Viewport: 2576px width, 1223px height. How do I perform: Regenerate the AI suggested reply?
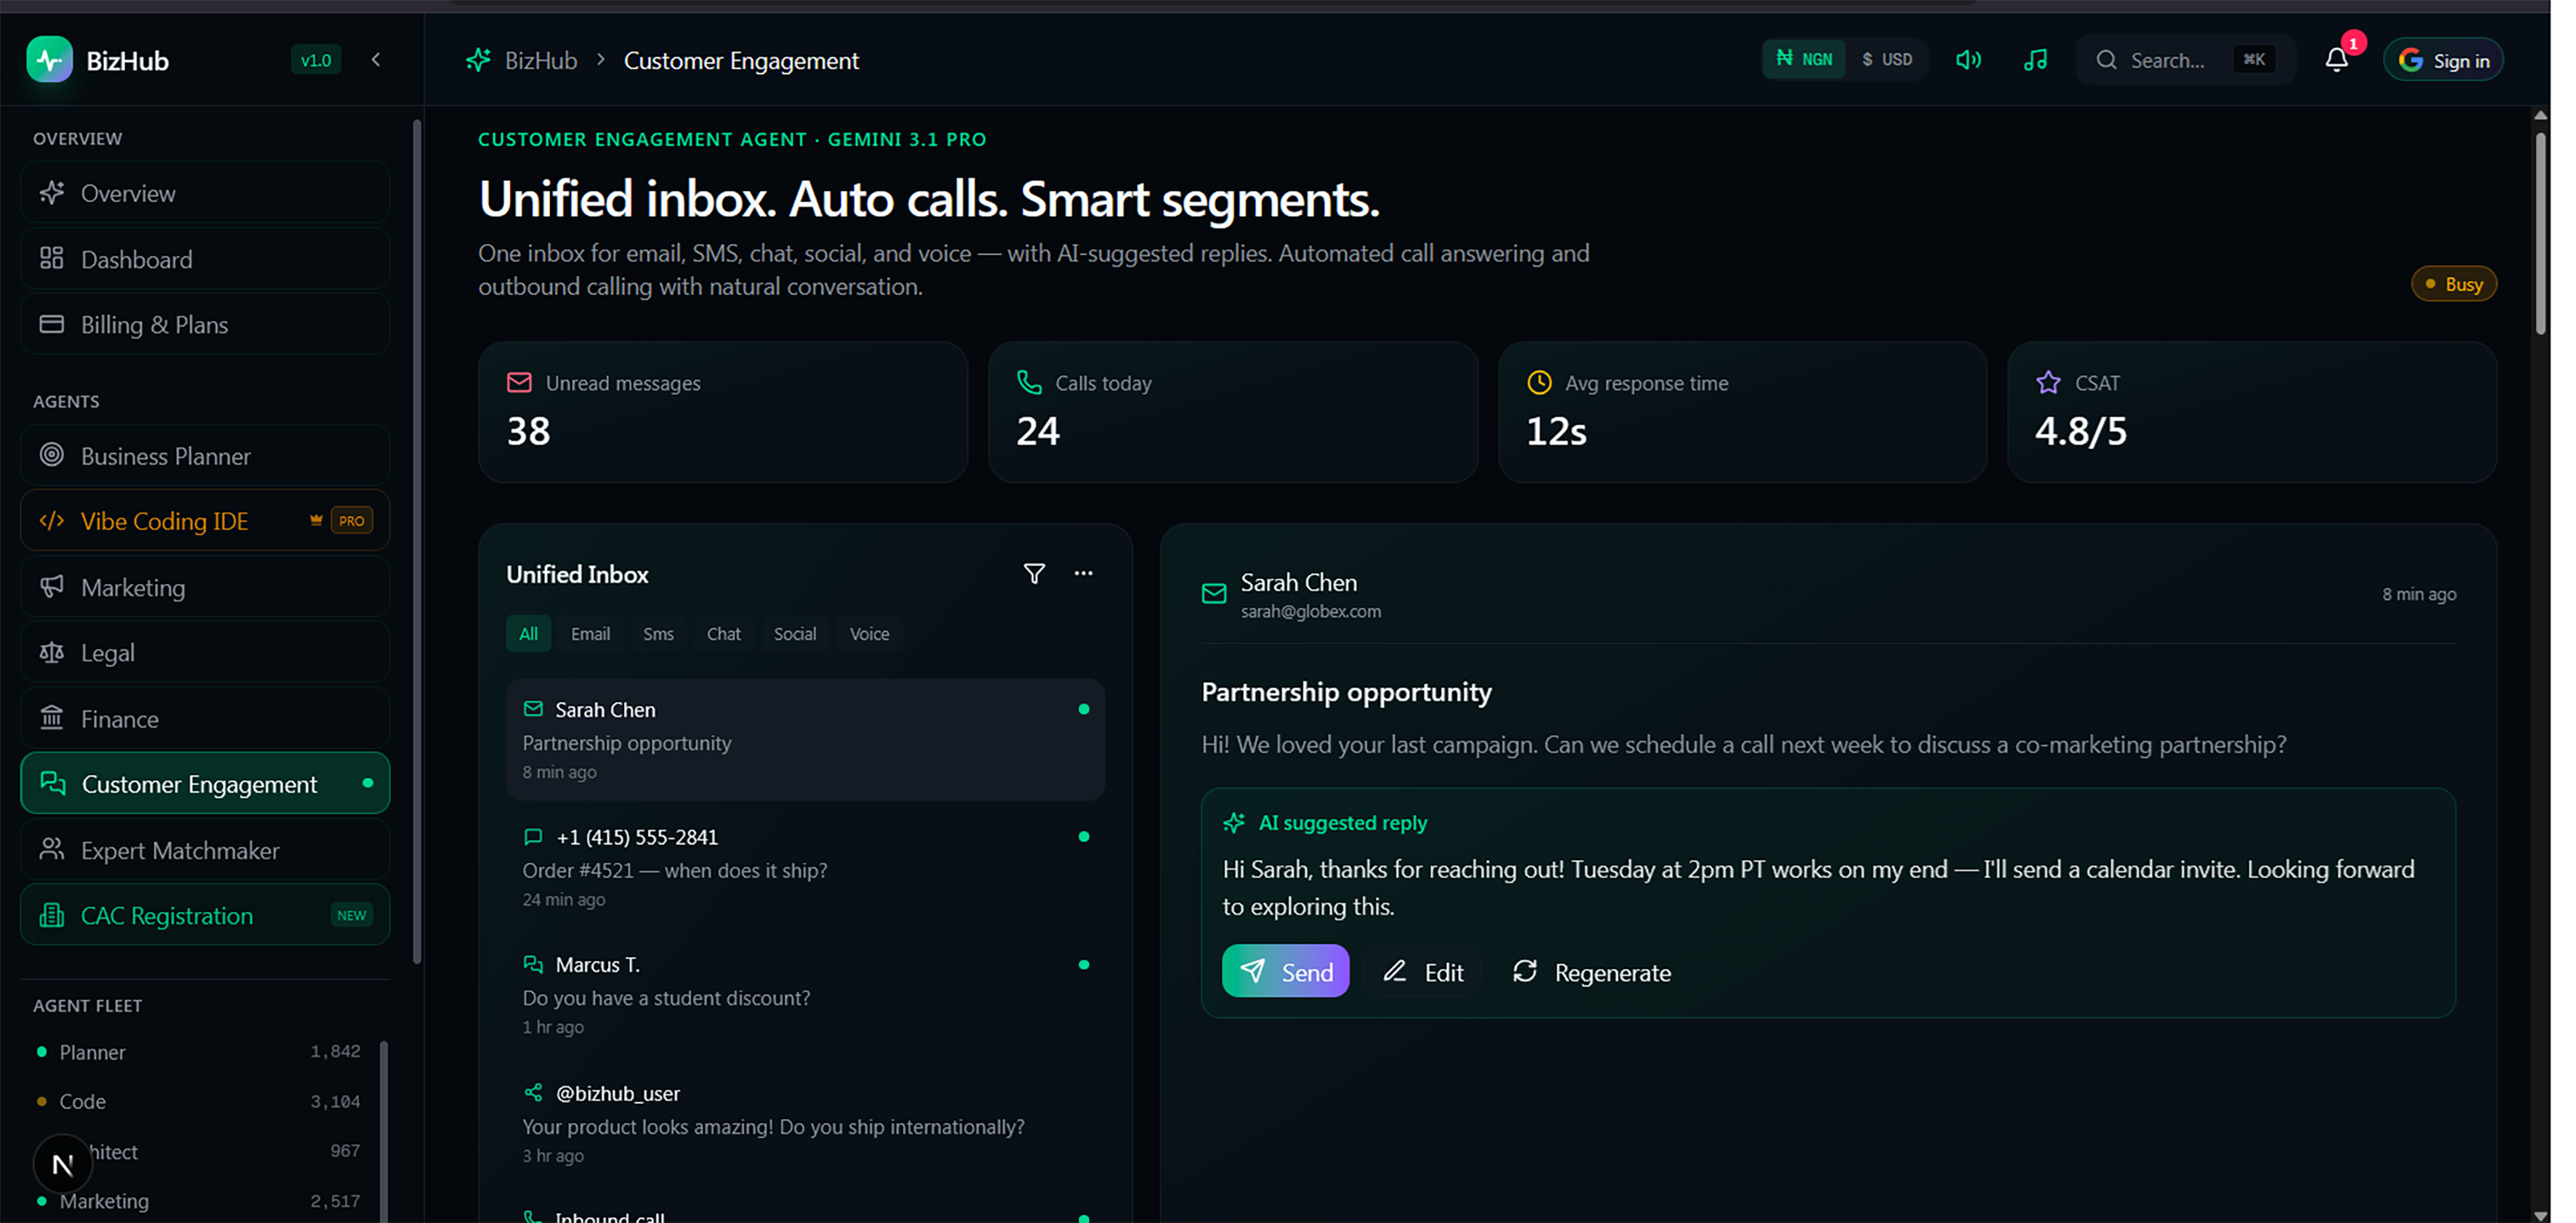point(1591,972)
